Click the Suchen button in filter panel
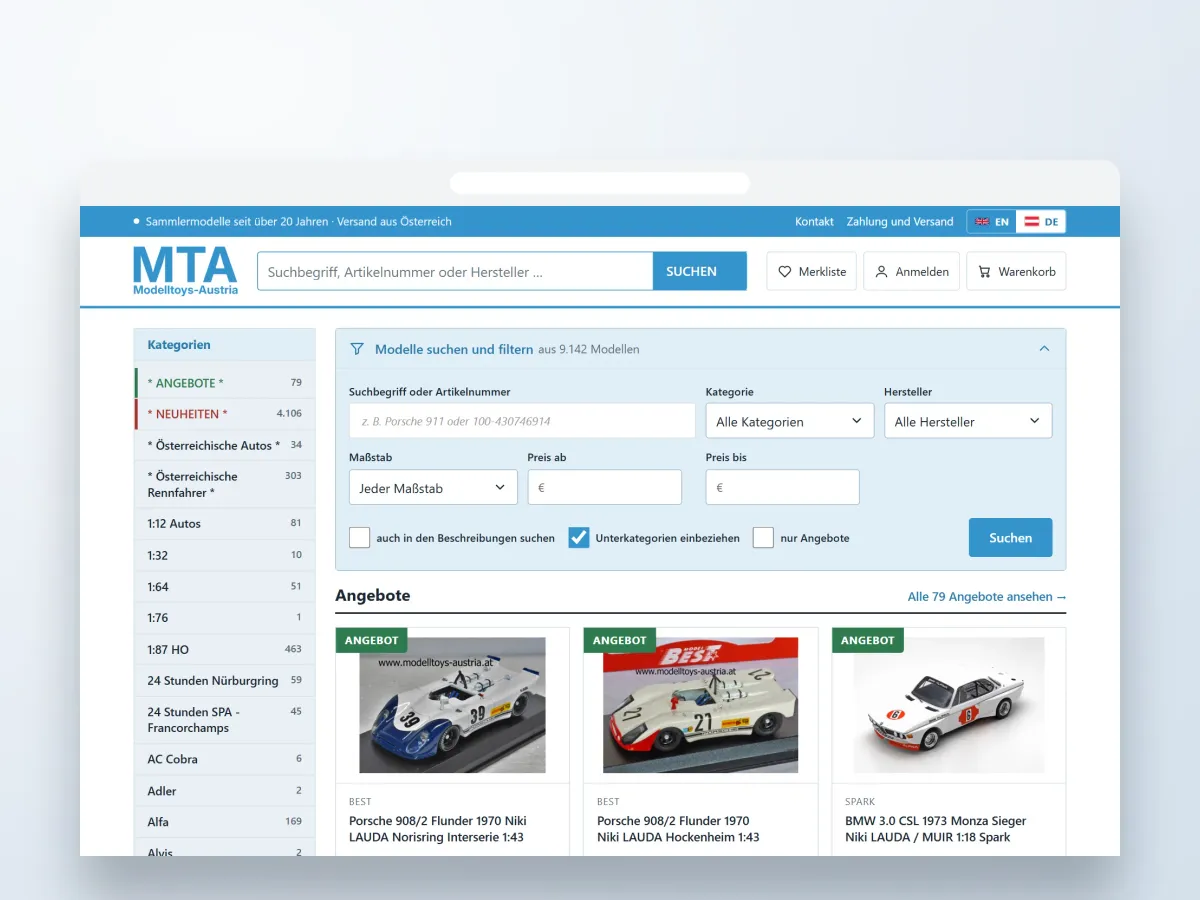 tap(1010, 537)
